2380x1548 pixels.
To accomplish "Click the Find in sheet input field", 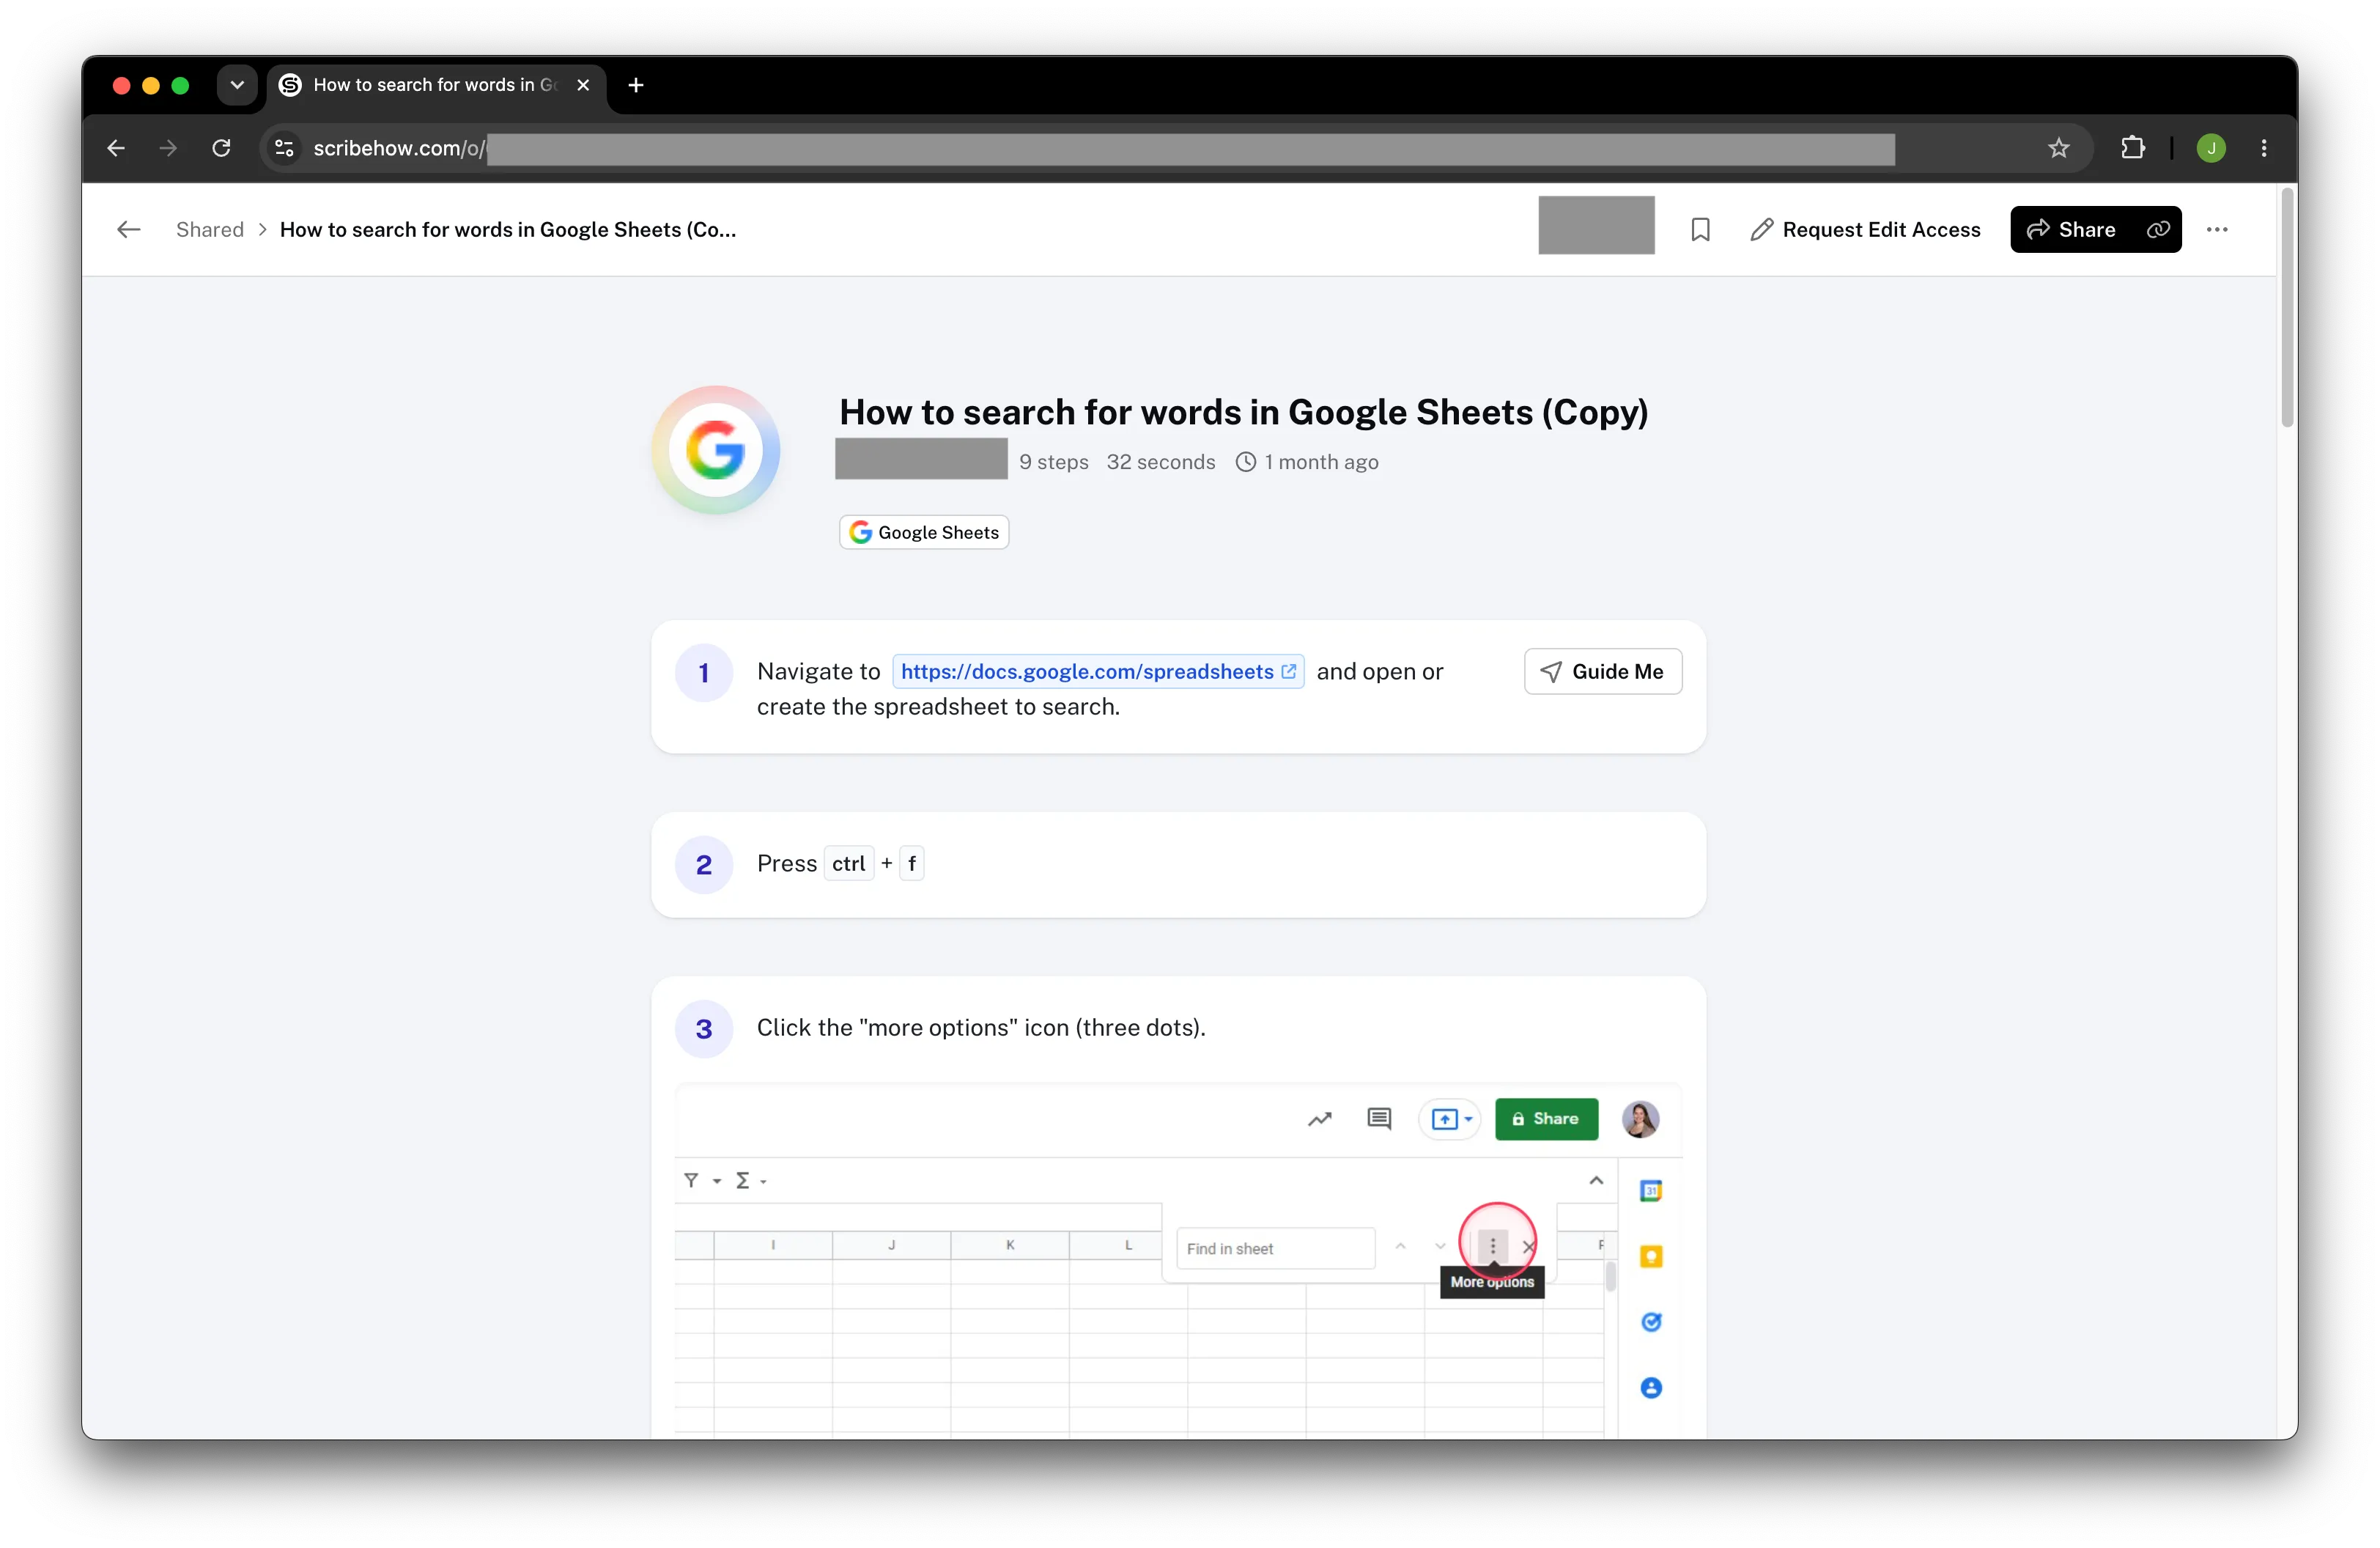I will point(1275,1249).
